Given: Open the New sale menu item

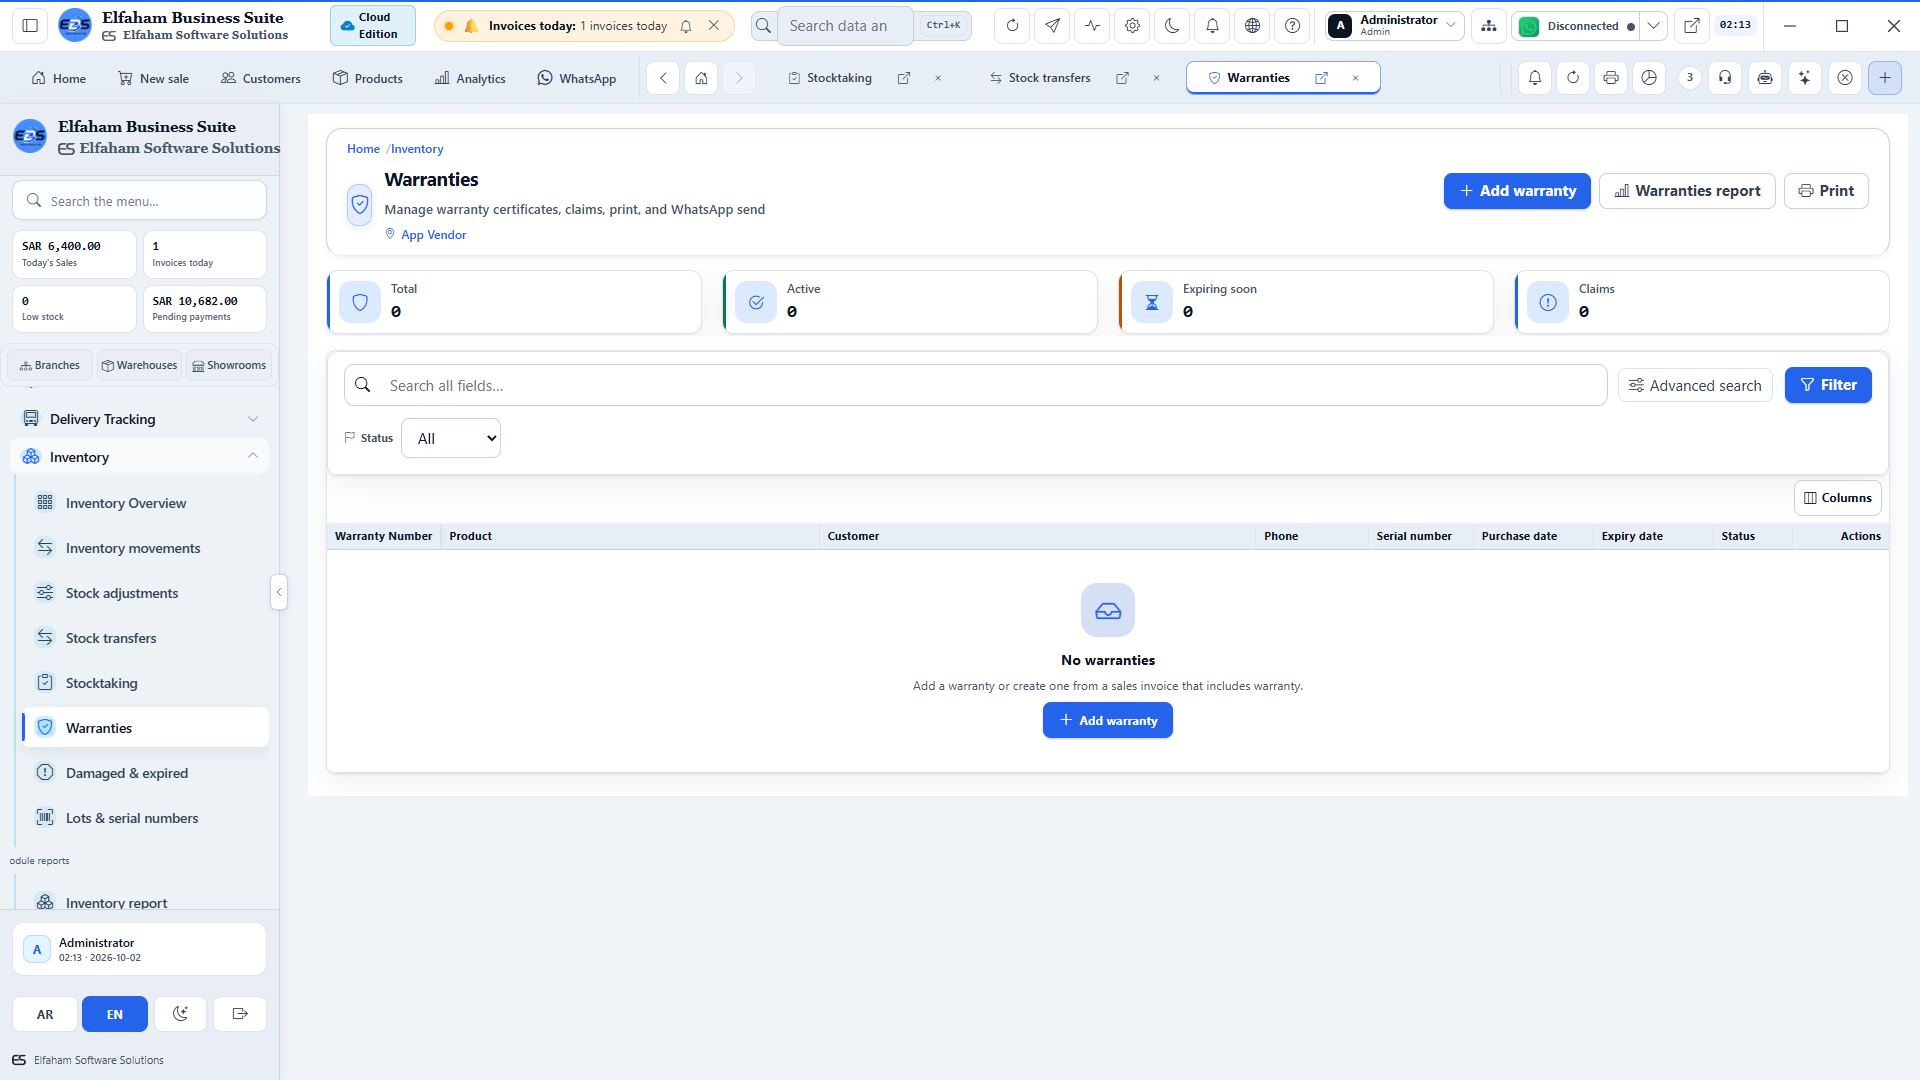Looking at the screenshot, I should [154, 78].
